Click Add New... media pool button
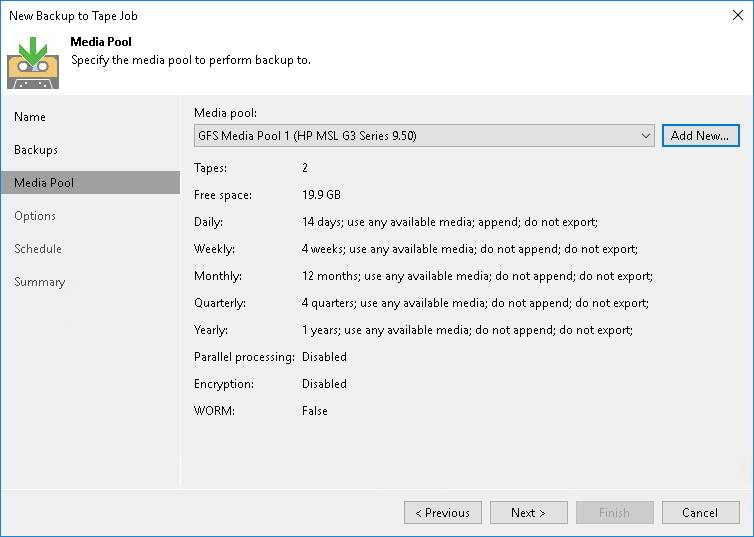Image resolution: width=754 pixels, height=537 pixels. (x=701, y=136)
